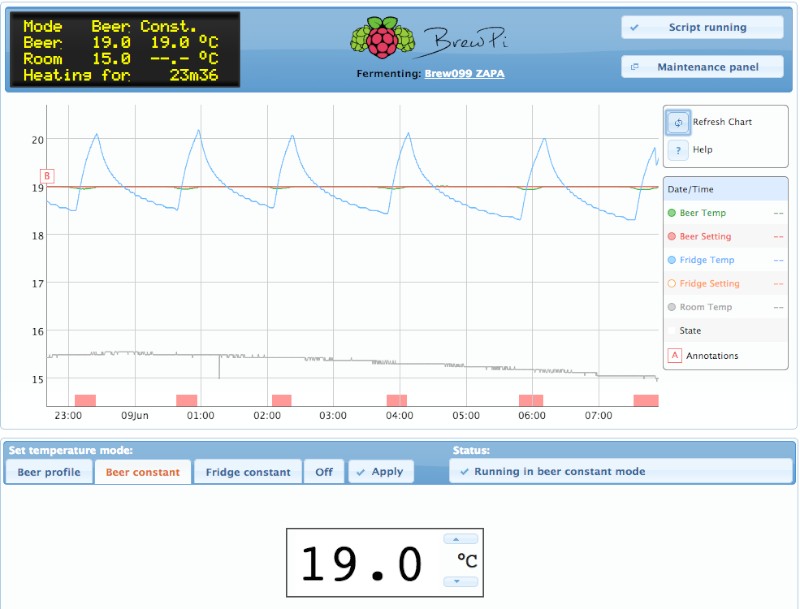
Task: Toggle Room Temp series gray dot
Action: [x=671, y=307]
